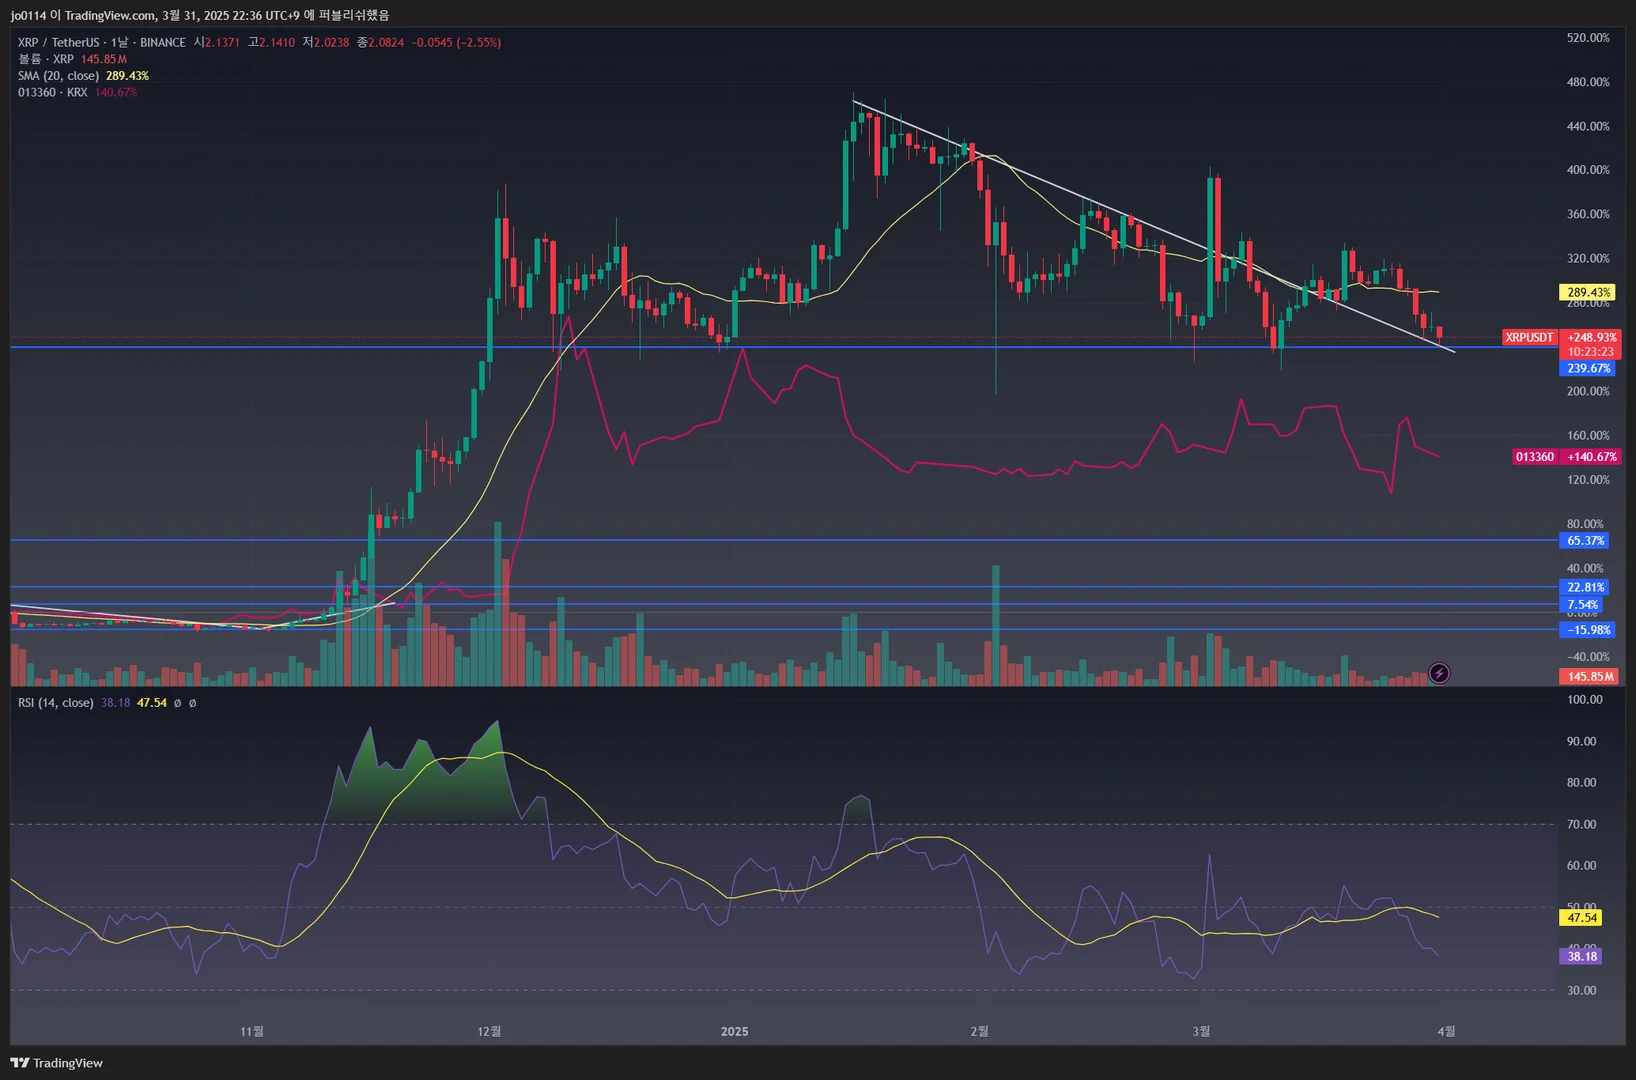Click the 120.00% price axis tick

1588,480
